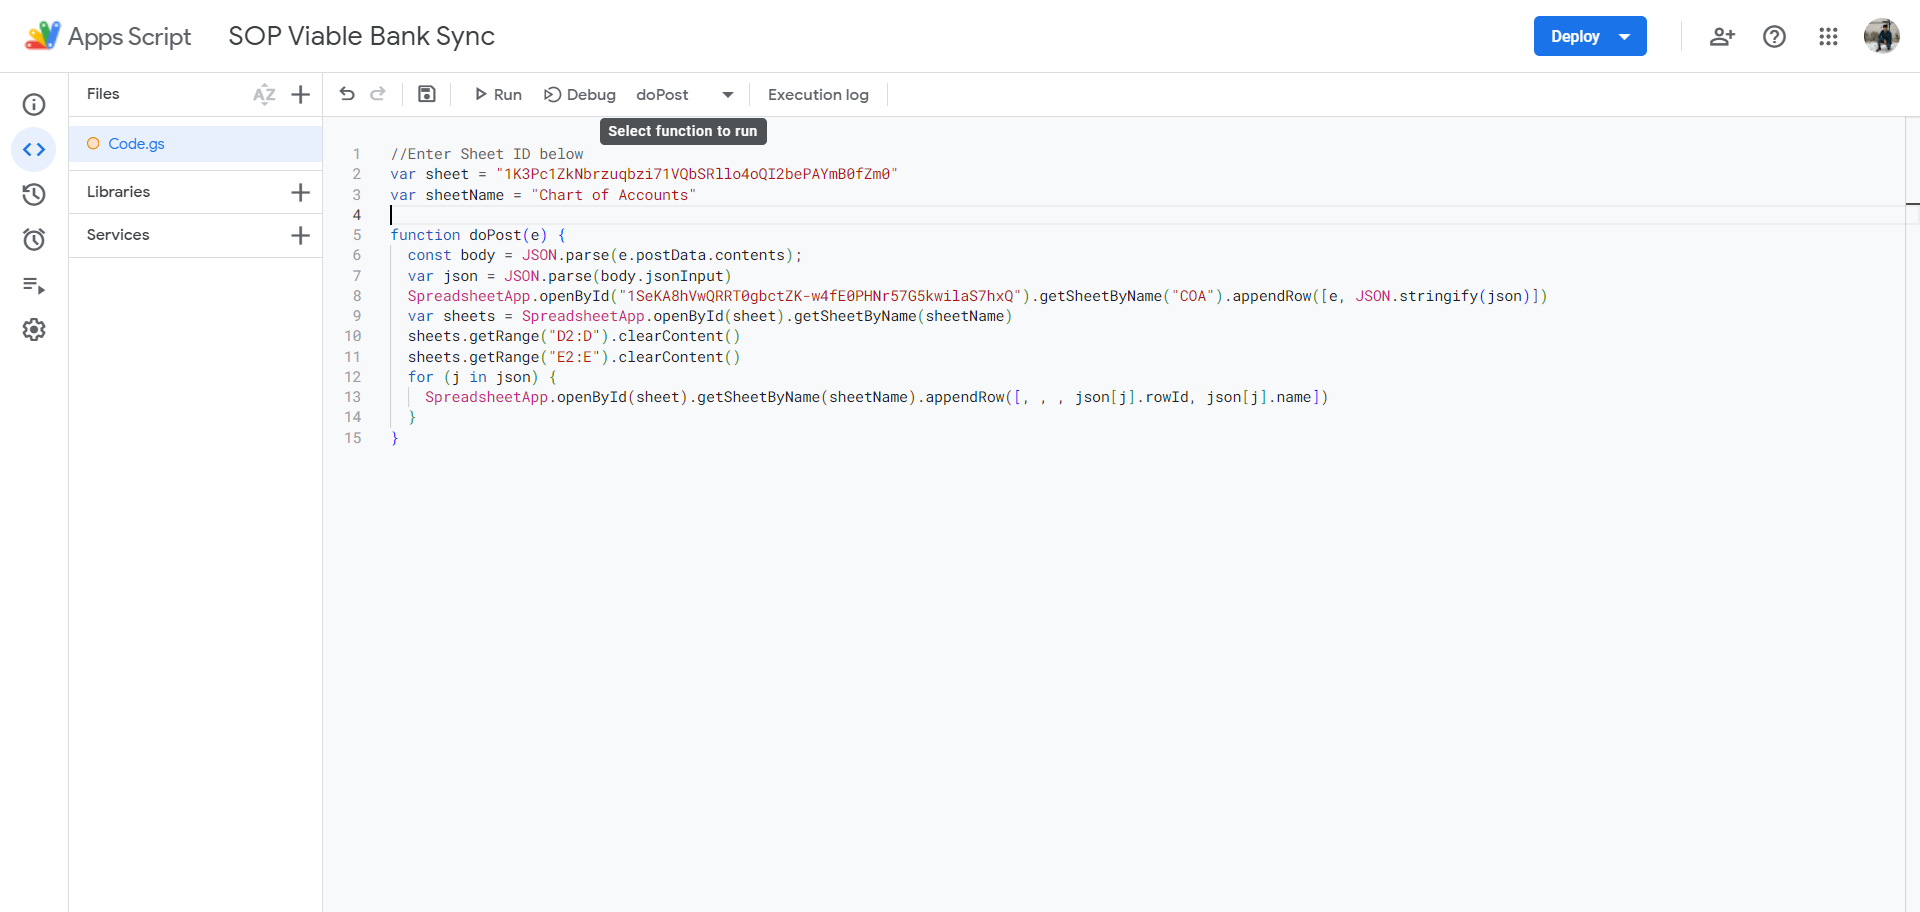Open the Executions list icon
This screenshot has width=1920, height=912.
tap(34, 285)
